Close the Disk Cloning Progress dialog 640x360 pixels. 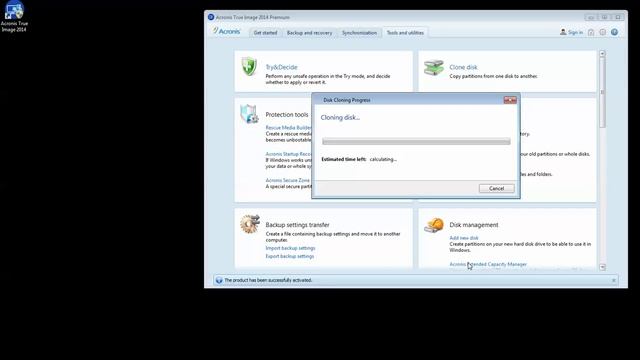click(x=510, y=100)
